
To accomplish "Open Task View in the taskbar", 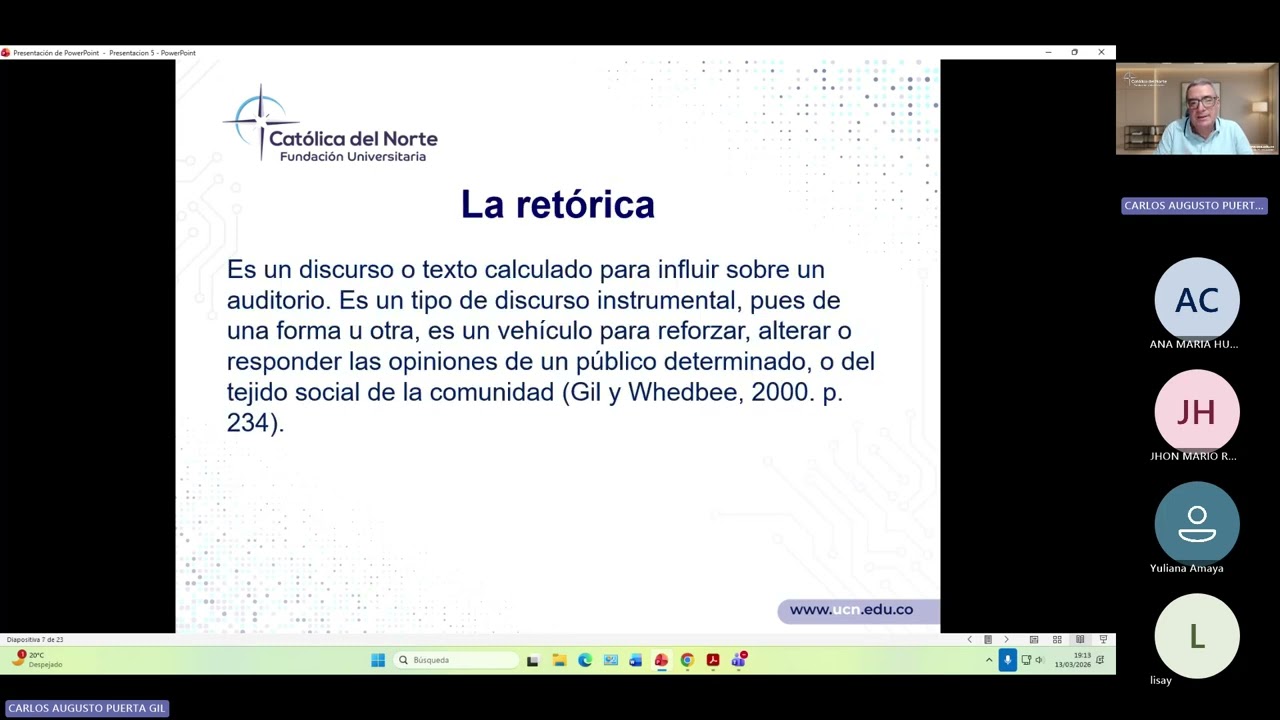I will click(533, 660).
